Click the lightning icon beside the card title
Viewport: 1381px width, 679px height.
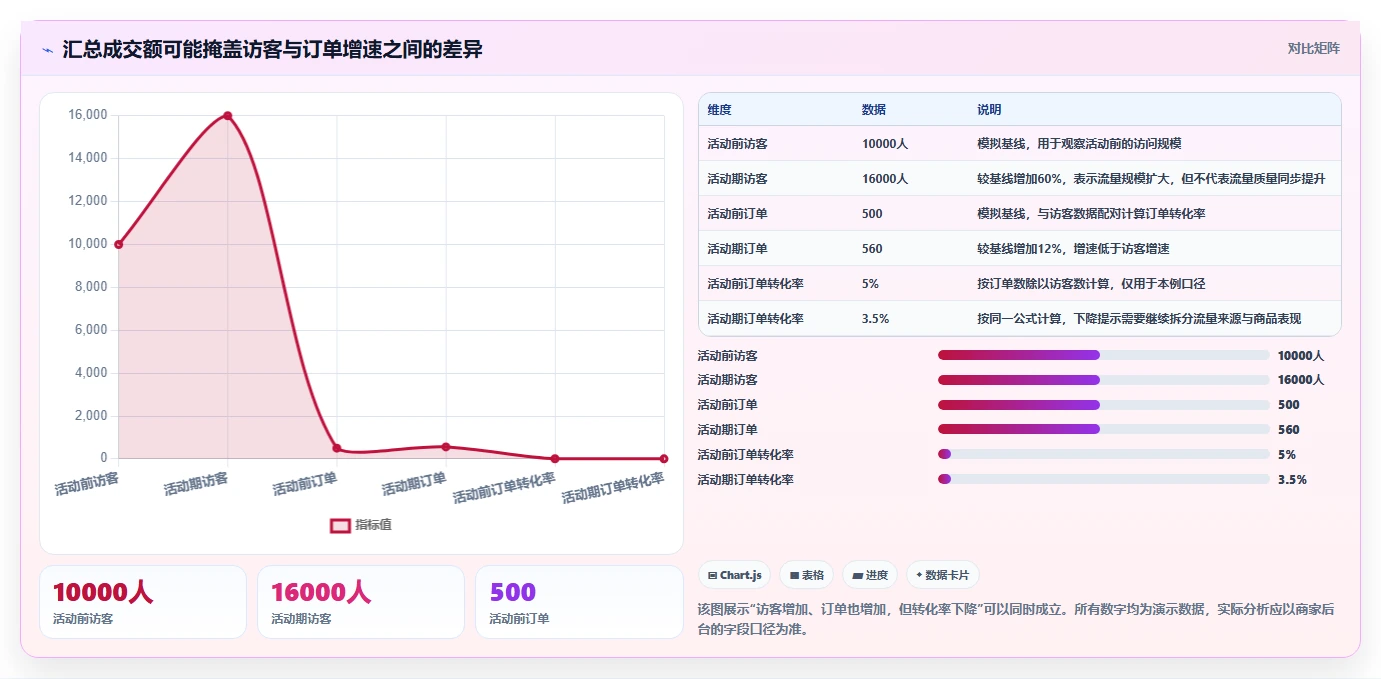point(47,50)
